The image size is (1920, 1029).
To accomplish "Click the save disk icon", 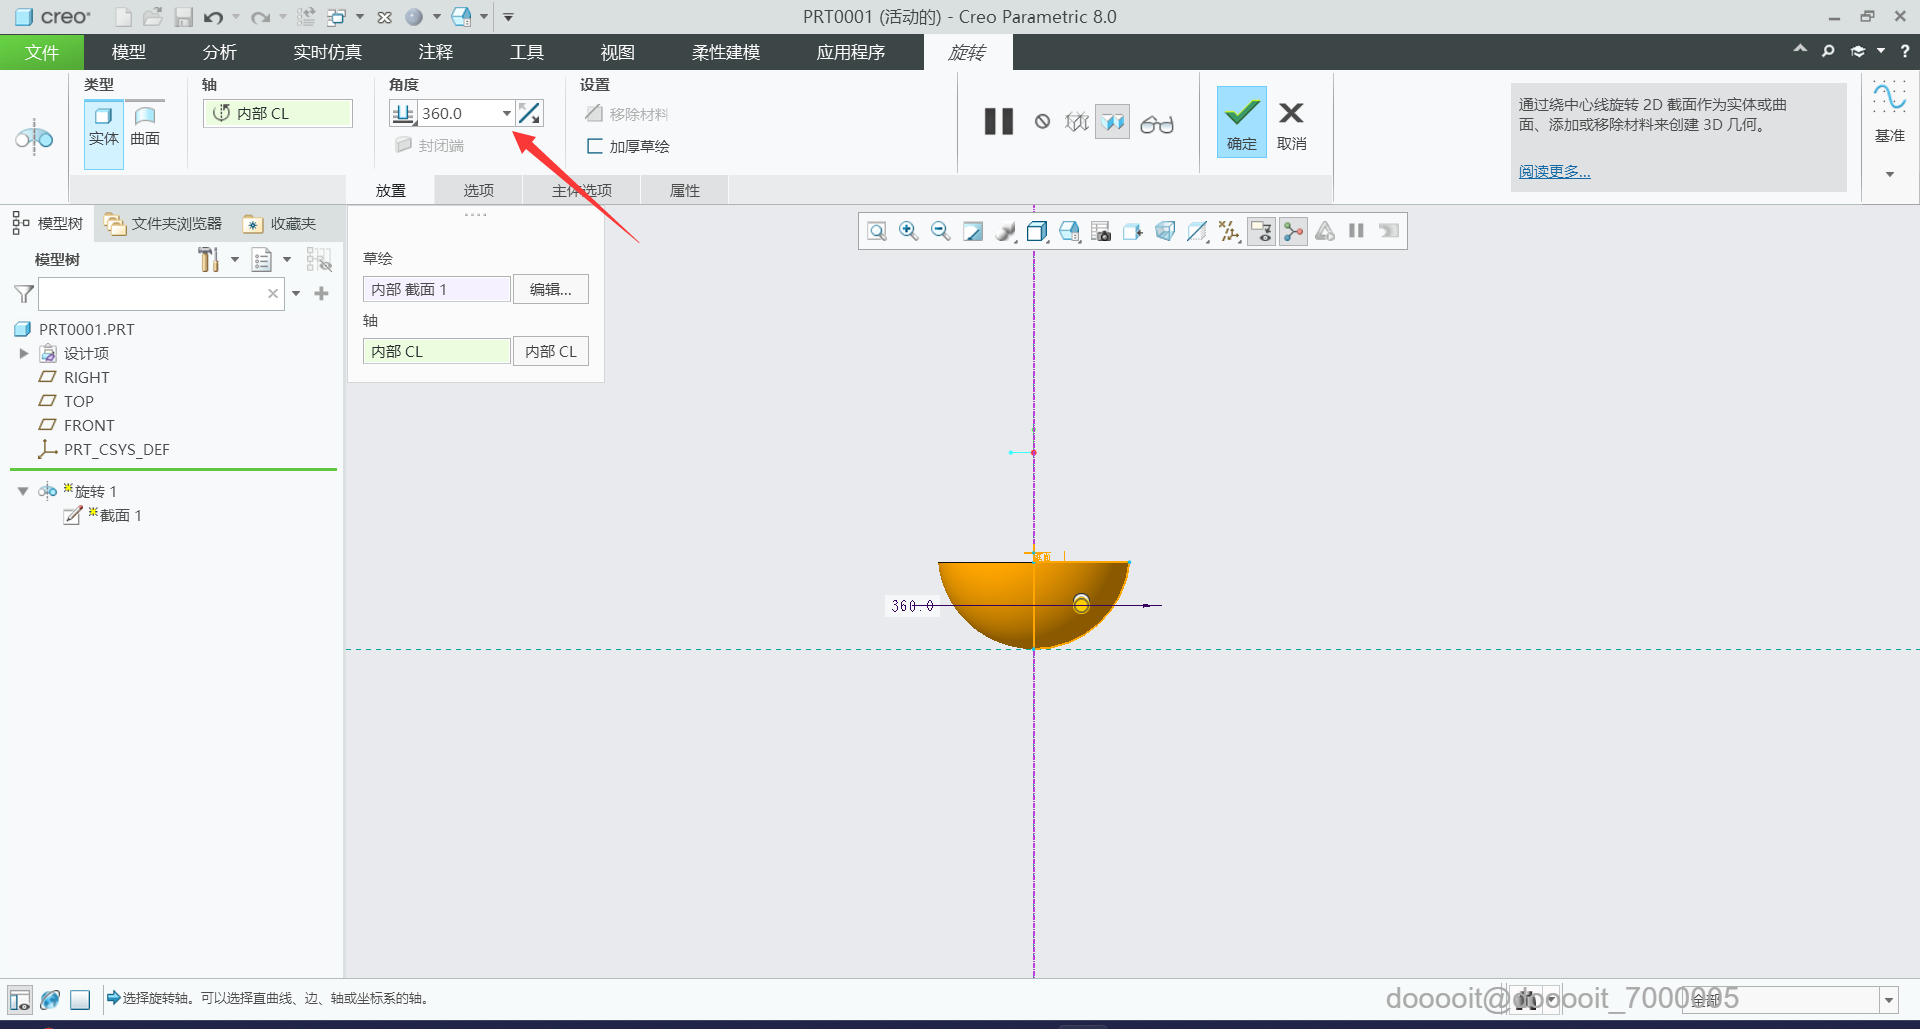I will (183, 17).
